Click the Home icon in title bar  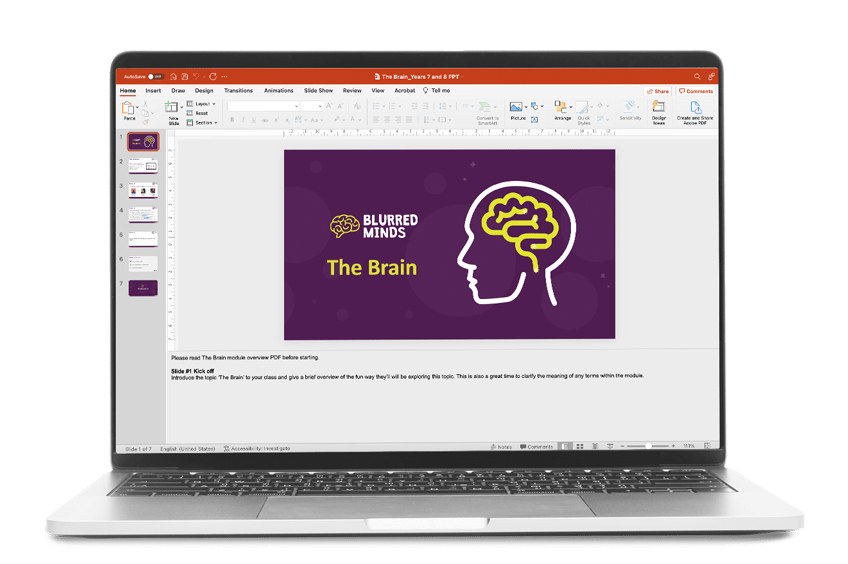[x=173, y=77]
